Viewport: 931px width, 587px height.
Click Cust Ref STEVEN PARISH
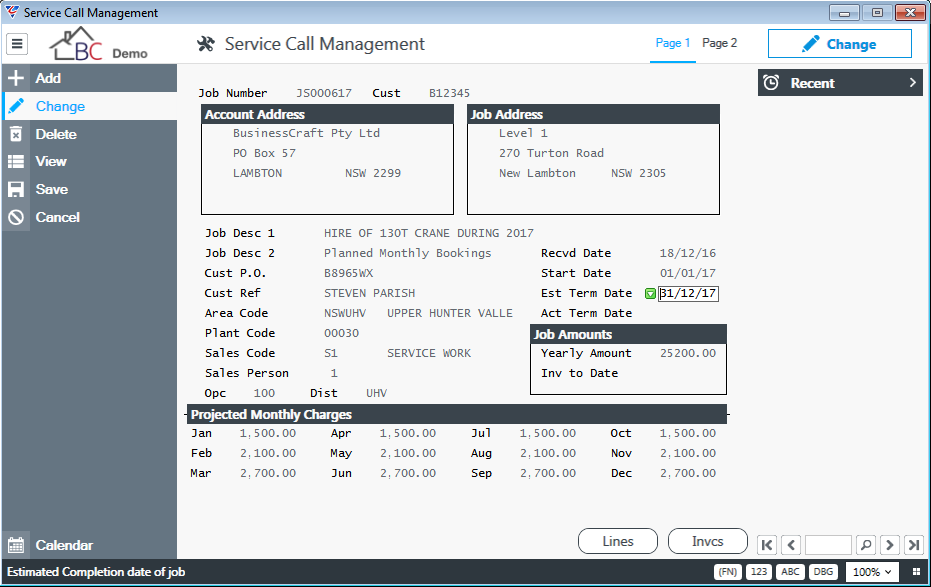(369, 293)
